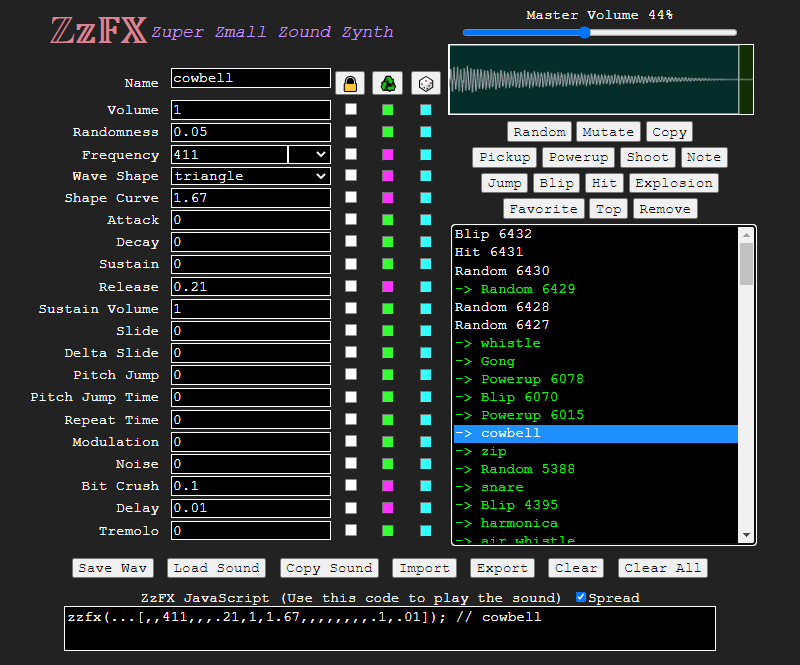This screenshot has height=665, width=800.
Task: Toggle the lock checkbox for Noise
Action: click(x=351, y=464)
